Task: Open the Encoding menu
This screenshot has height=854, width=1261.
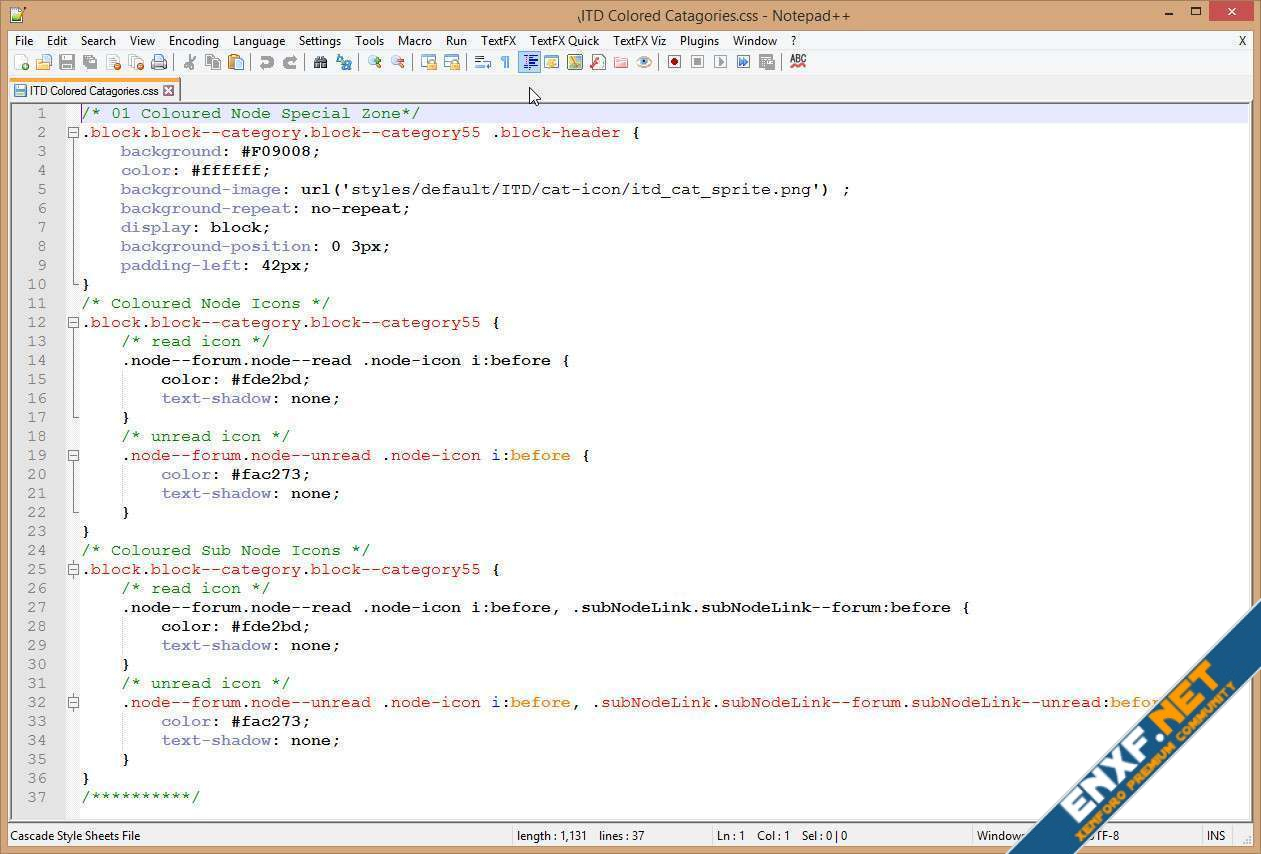Action: click(x=193, y=41)
